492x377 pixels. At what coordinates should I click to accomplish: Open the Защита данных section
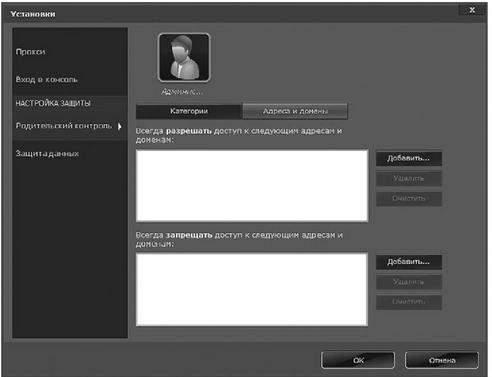[47, 154]
